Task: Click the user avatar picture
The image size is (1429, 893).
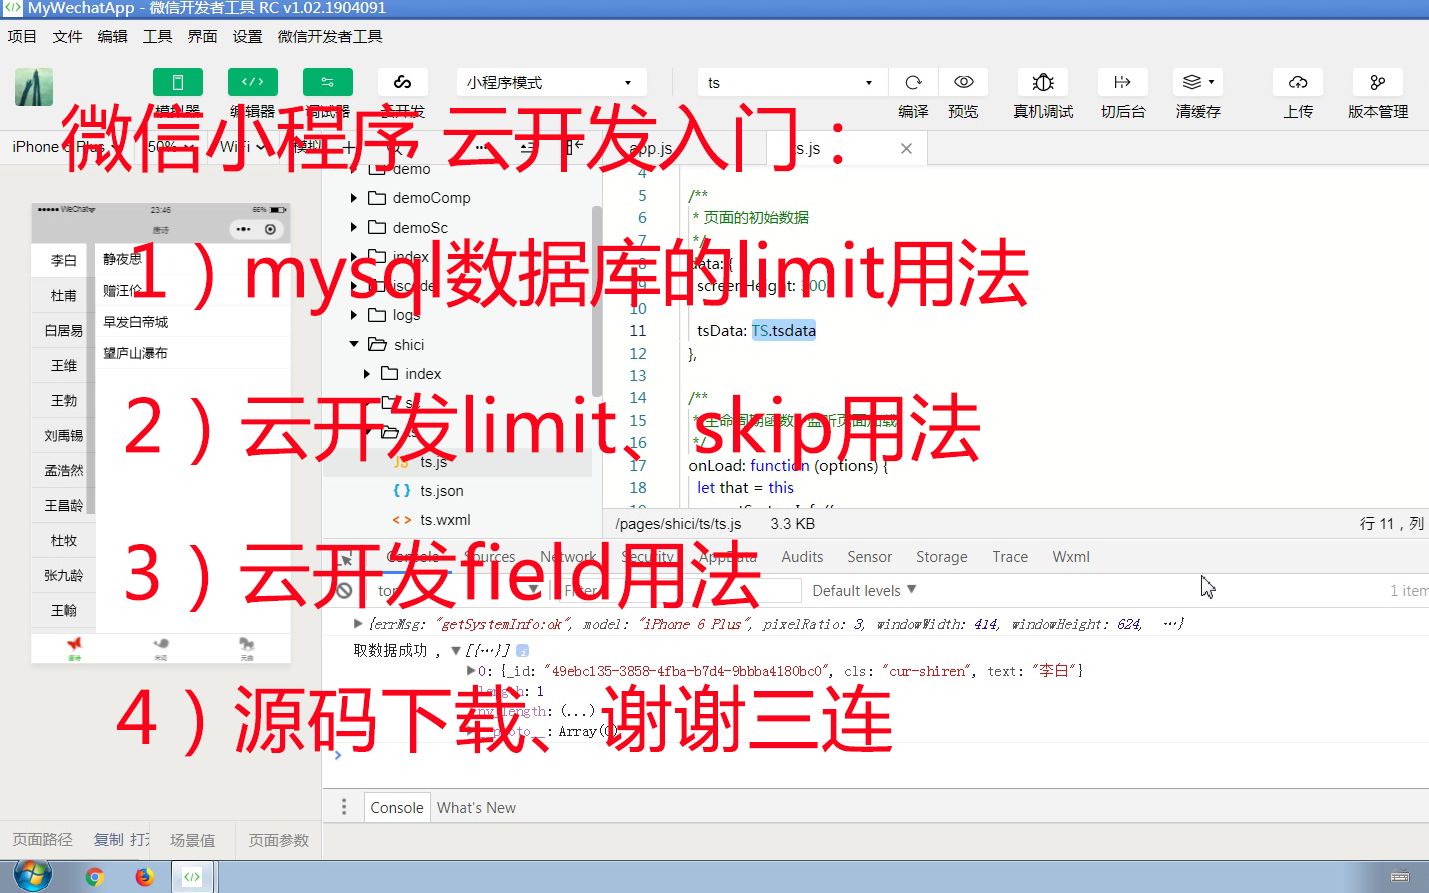Action: tap(34, 87)
